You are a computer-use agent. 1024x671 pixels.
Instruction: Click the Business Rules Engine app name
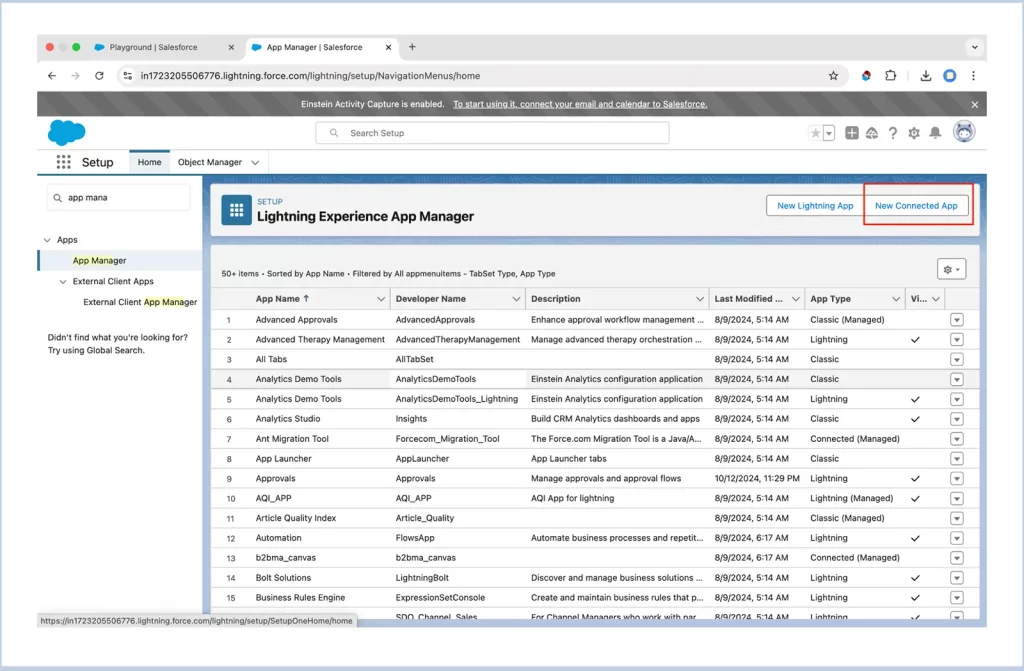tap(300, 598)
